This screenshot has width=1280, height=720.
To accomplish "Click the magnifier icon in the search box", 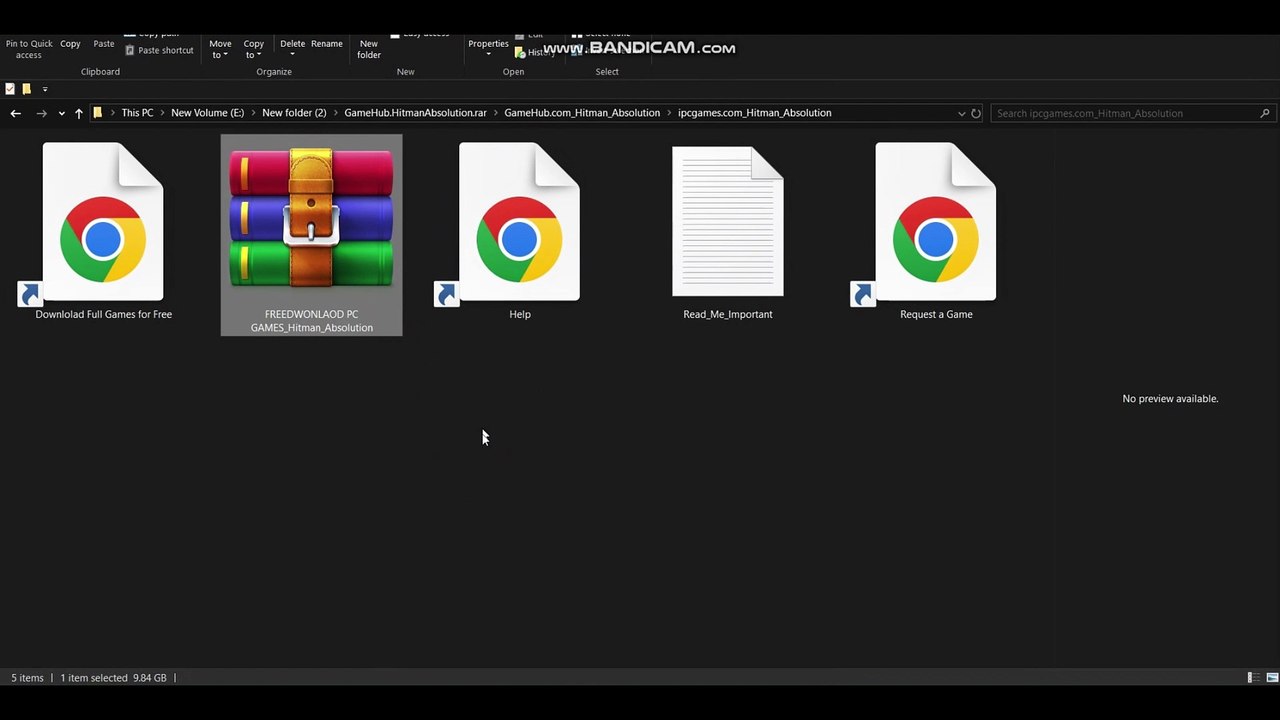I will click(x=1266, y=113).
